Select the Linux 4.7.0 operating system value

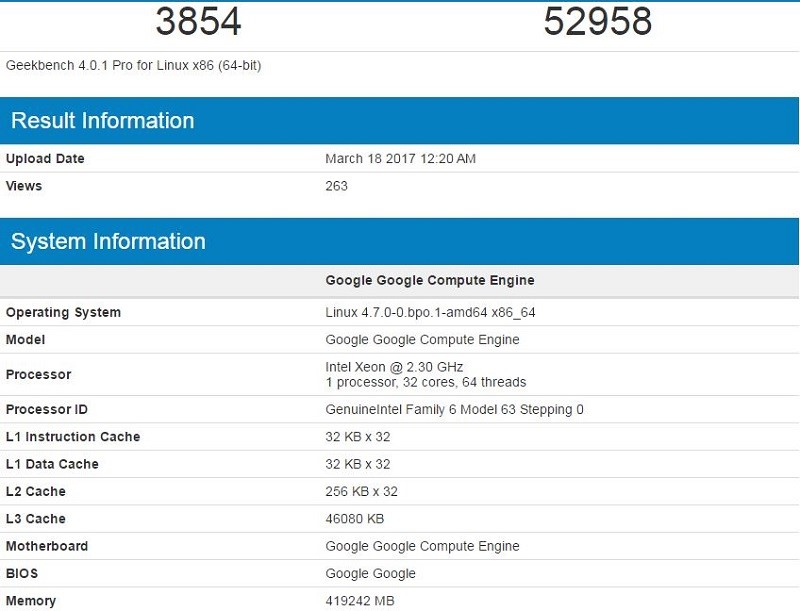(x=430, y=312)
